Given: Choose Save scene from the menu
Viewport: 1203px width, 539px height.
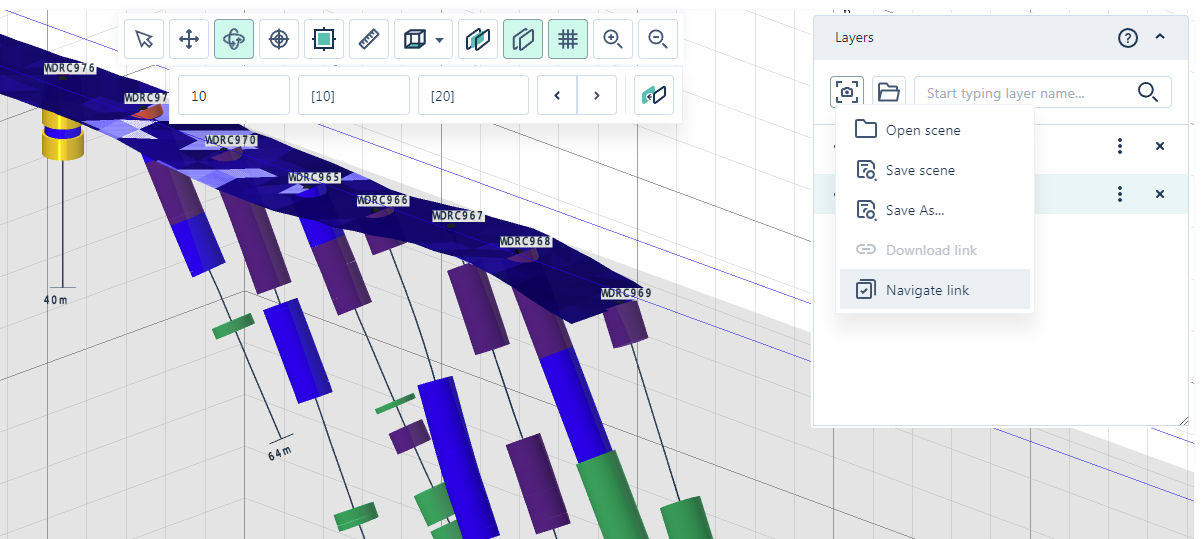Looking at the screenshot, I should [920, 170].
